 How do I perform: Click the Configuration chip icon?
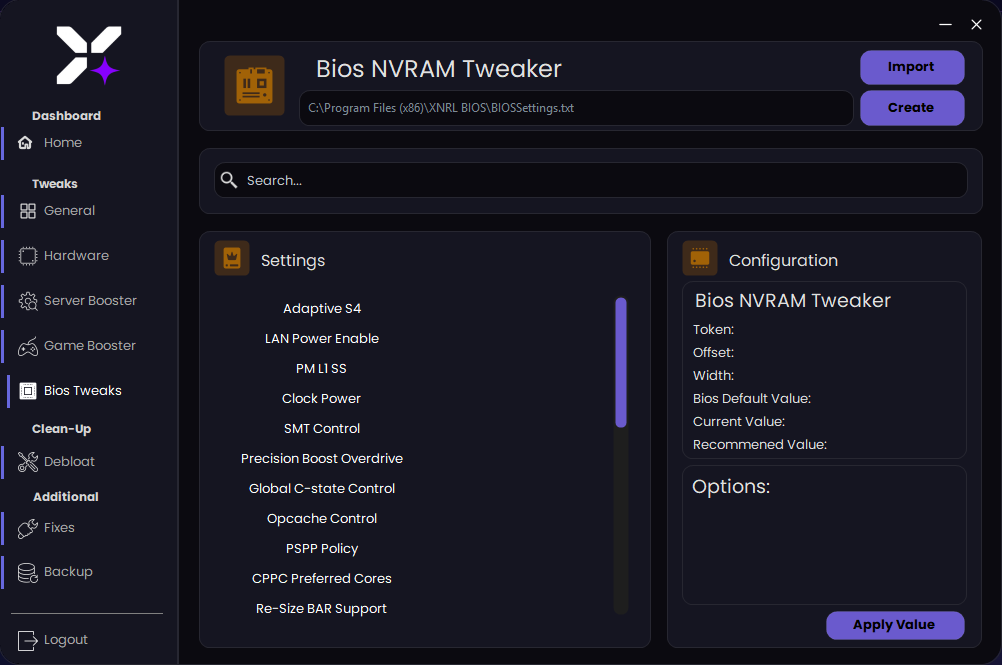tap(700, 258)
